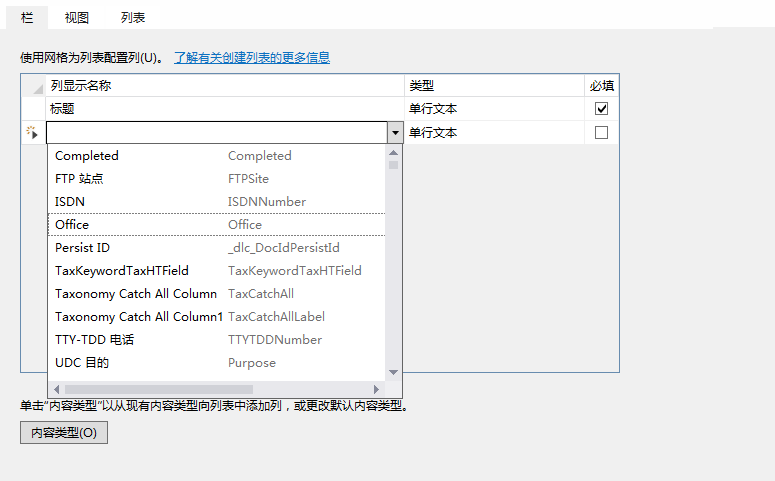Collapse the column name dropdown arrow
This screenshot has height=481, width=775.
[x=395, y=132]
